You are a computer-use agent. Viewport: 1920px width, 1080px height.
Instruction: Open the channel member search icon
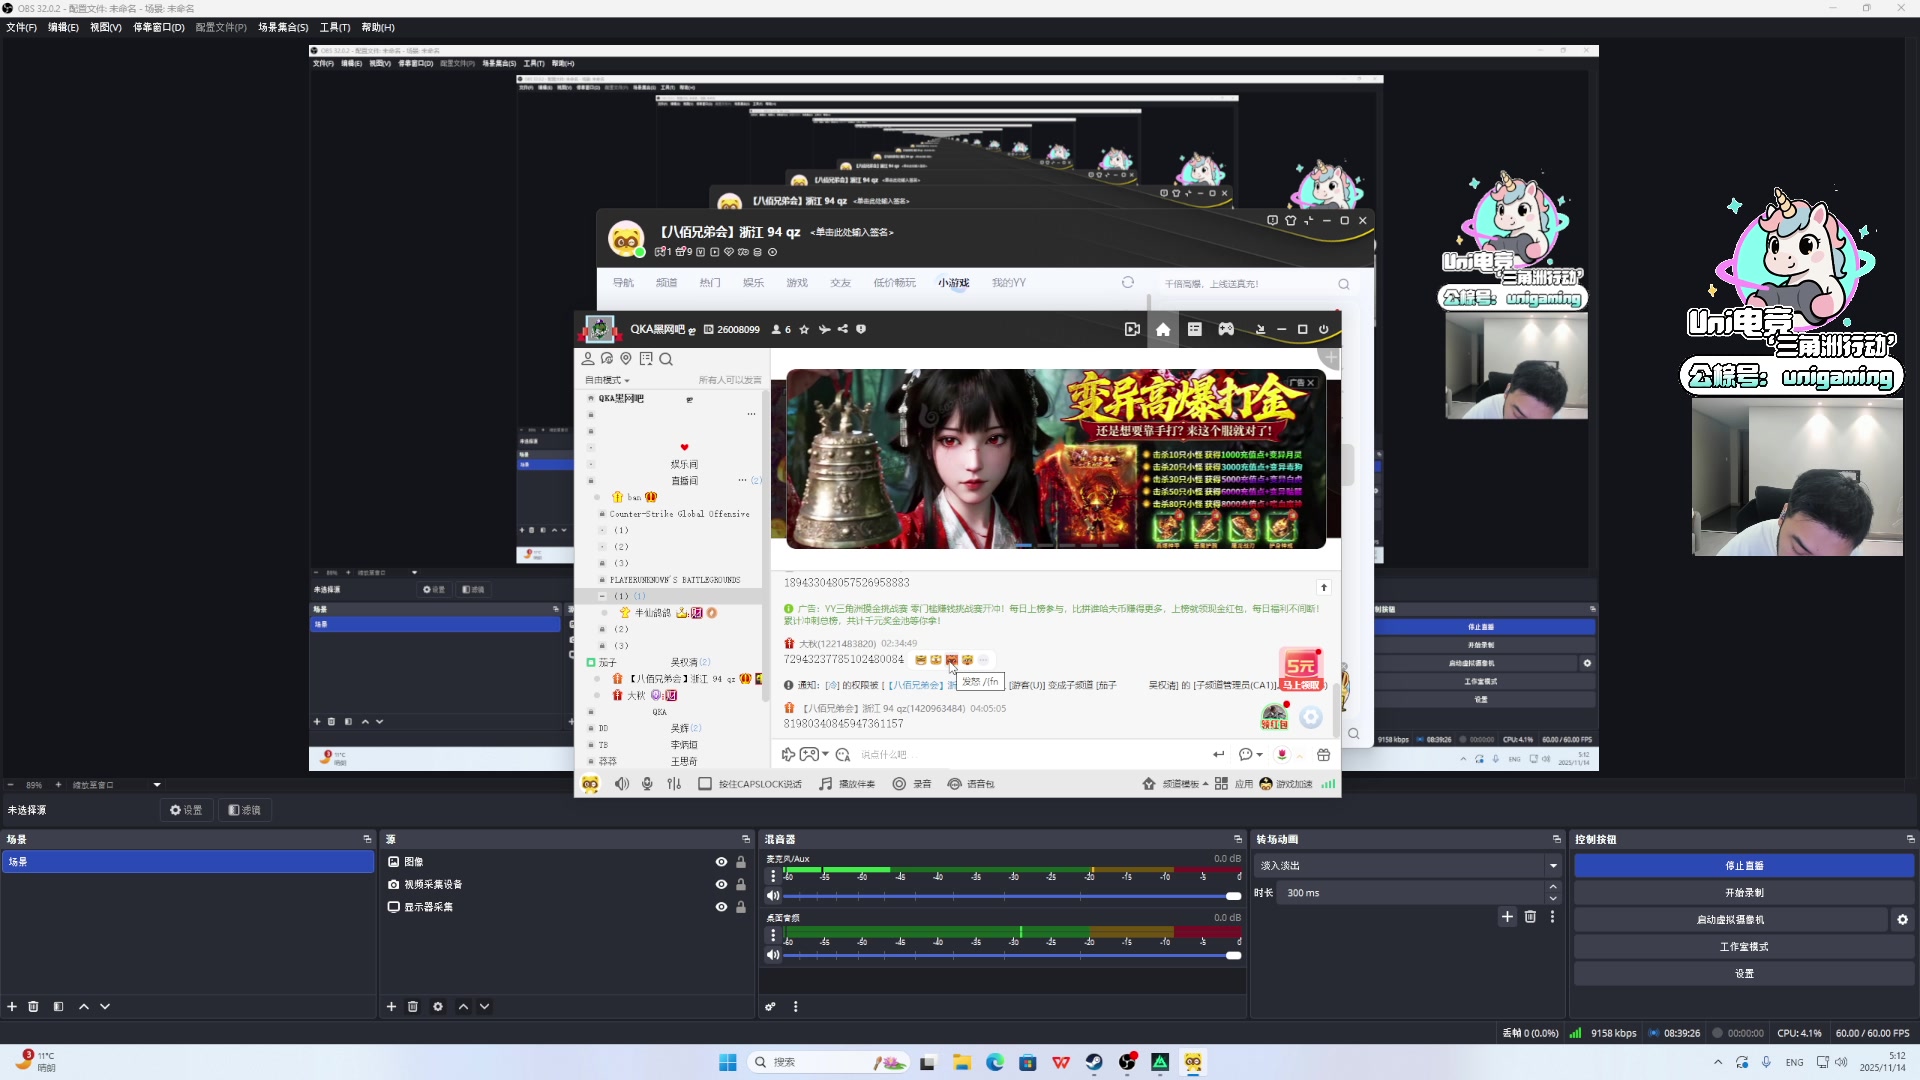(x=666, y=359)
